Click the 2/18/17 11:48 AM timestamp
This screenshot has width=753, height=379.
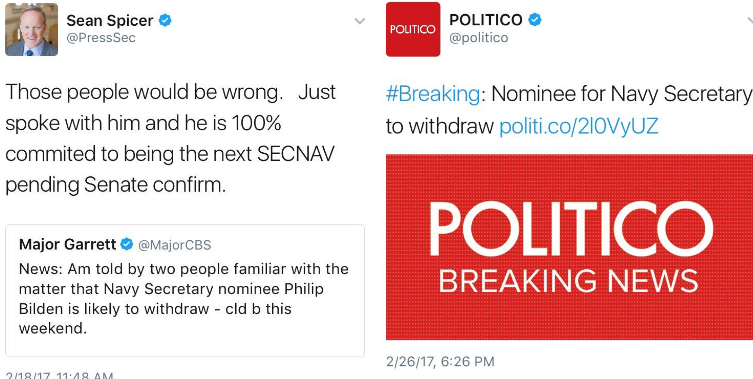tap(59, 375)
